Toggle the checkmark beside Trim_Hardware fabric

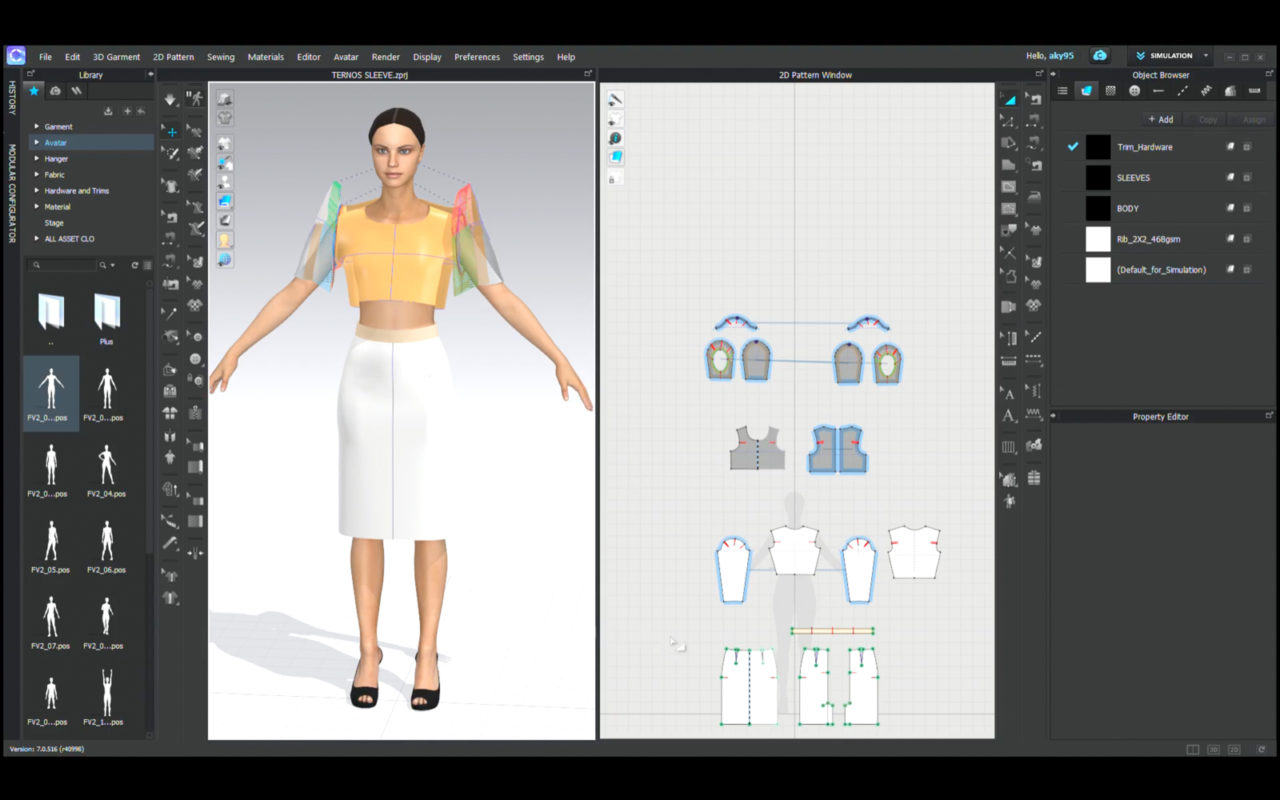[x=1072, y=146]
